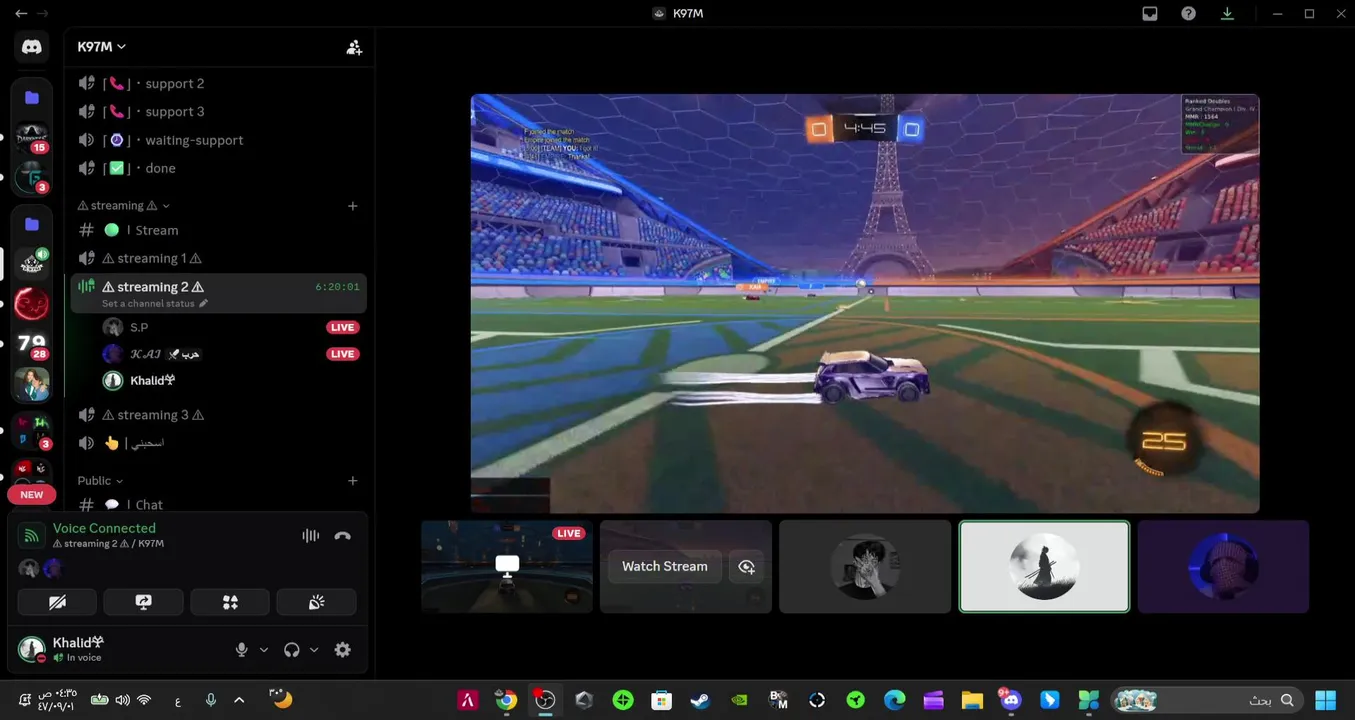This screenshot has width=1355, height=720.
Task: Select the purple avatar participant tile
Action: 1223,566
